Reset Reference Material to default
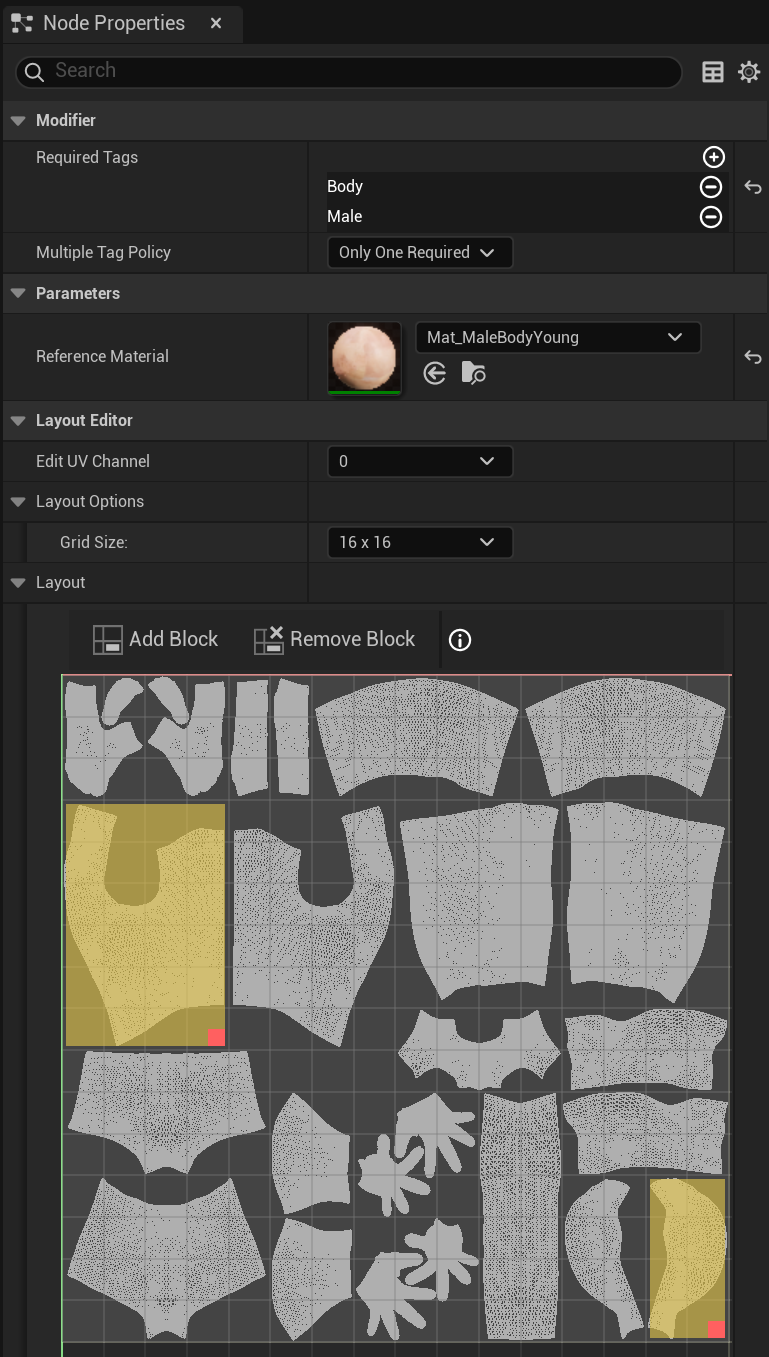The width and height of the screenshot is (769, 1357). point(753,357)
